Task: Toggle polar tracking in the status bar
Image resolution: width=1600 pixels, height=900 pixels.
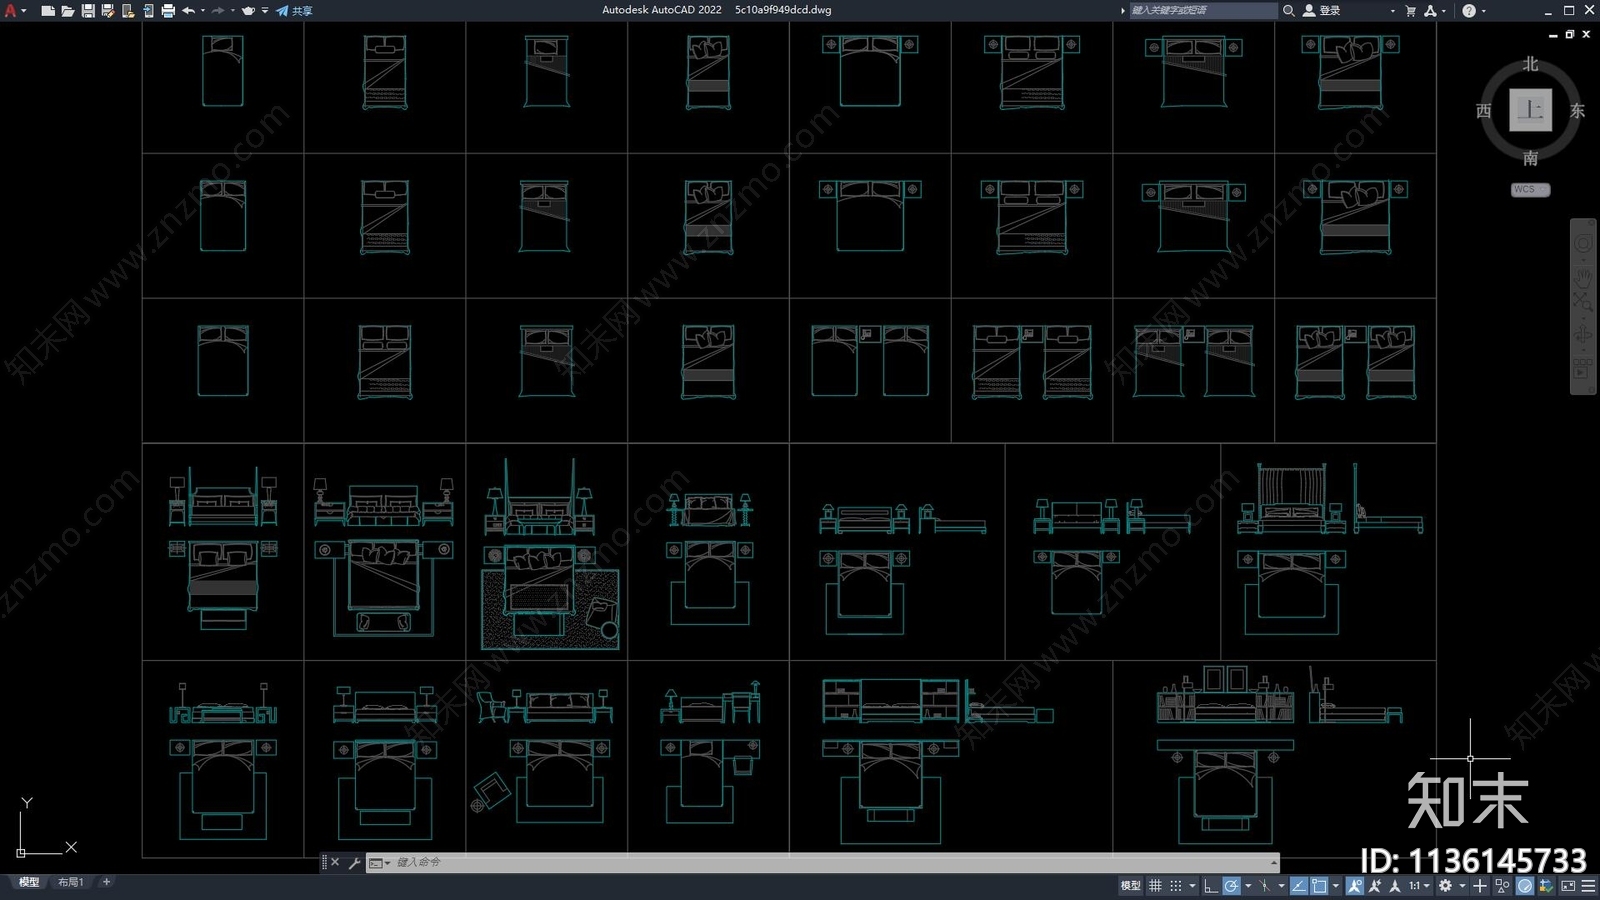Action: 1231,886
